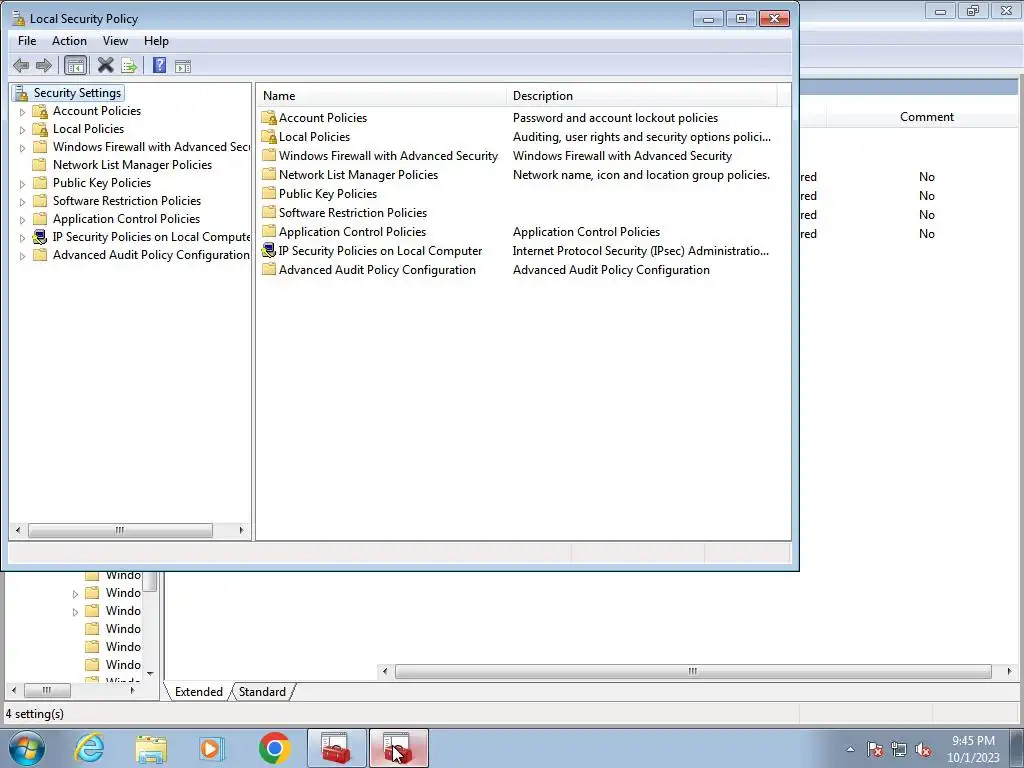The image size is (1024, 768).
Task: Click the network connection tray icon
Action: coord(899,750)
